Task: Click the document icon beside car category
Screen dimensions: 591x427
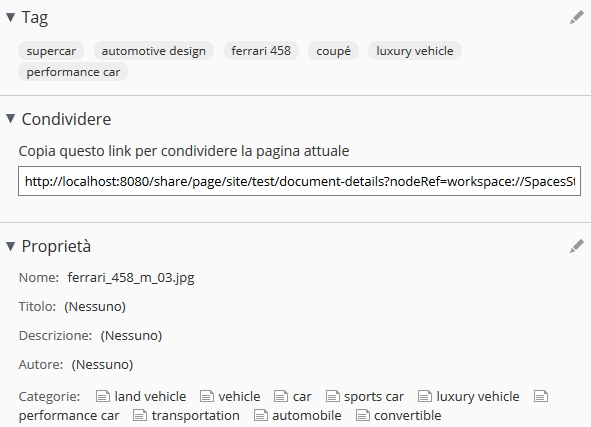Action: pyautogui.click(x=281, y=396)
